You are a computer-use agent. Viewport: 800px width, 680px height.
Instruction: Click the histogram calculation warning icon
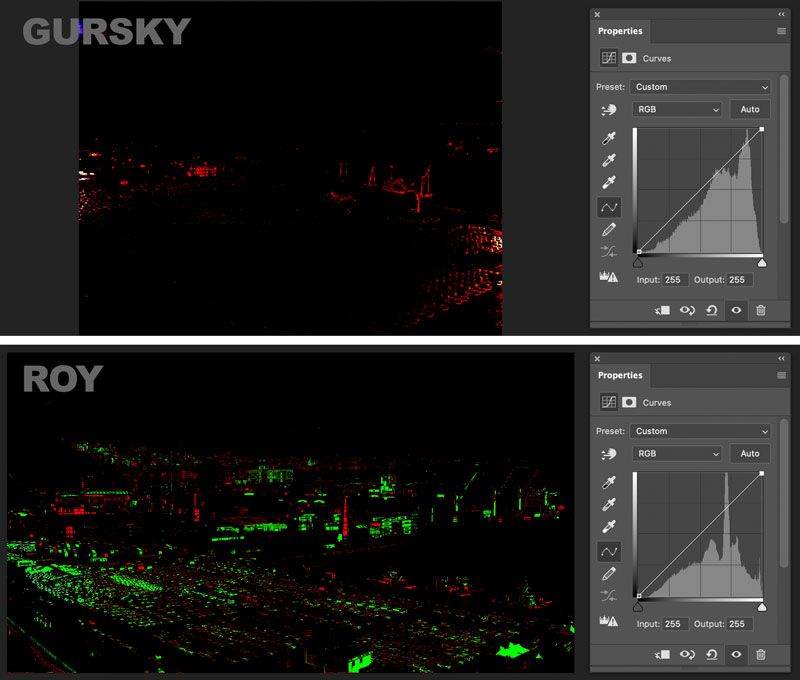pos(608,276)
